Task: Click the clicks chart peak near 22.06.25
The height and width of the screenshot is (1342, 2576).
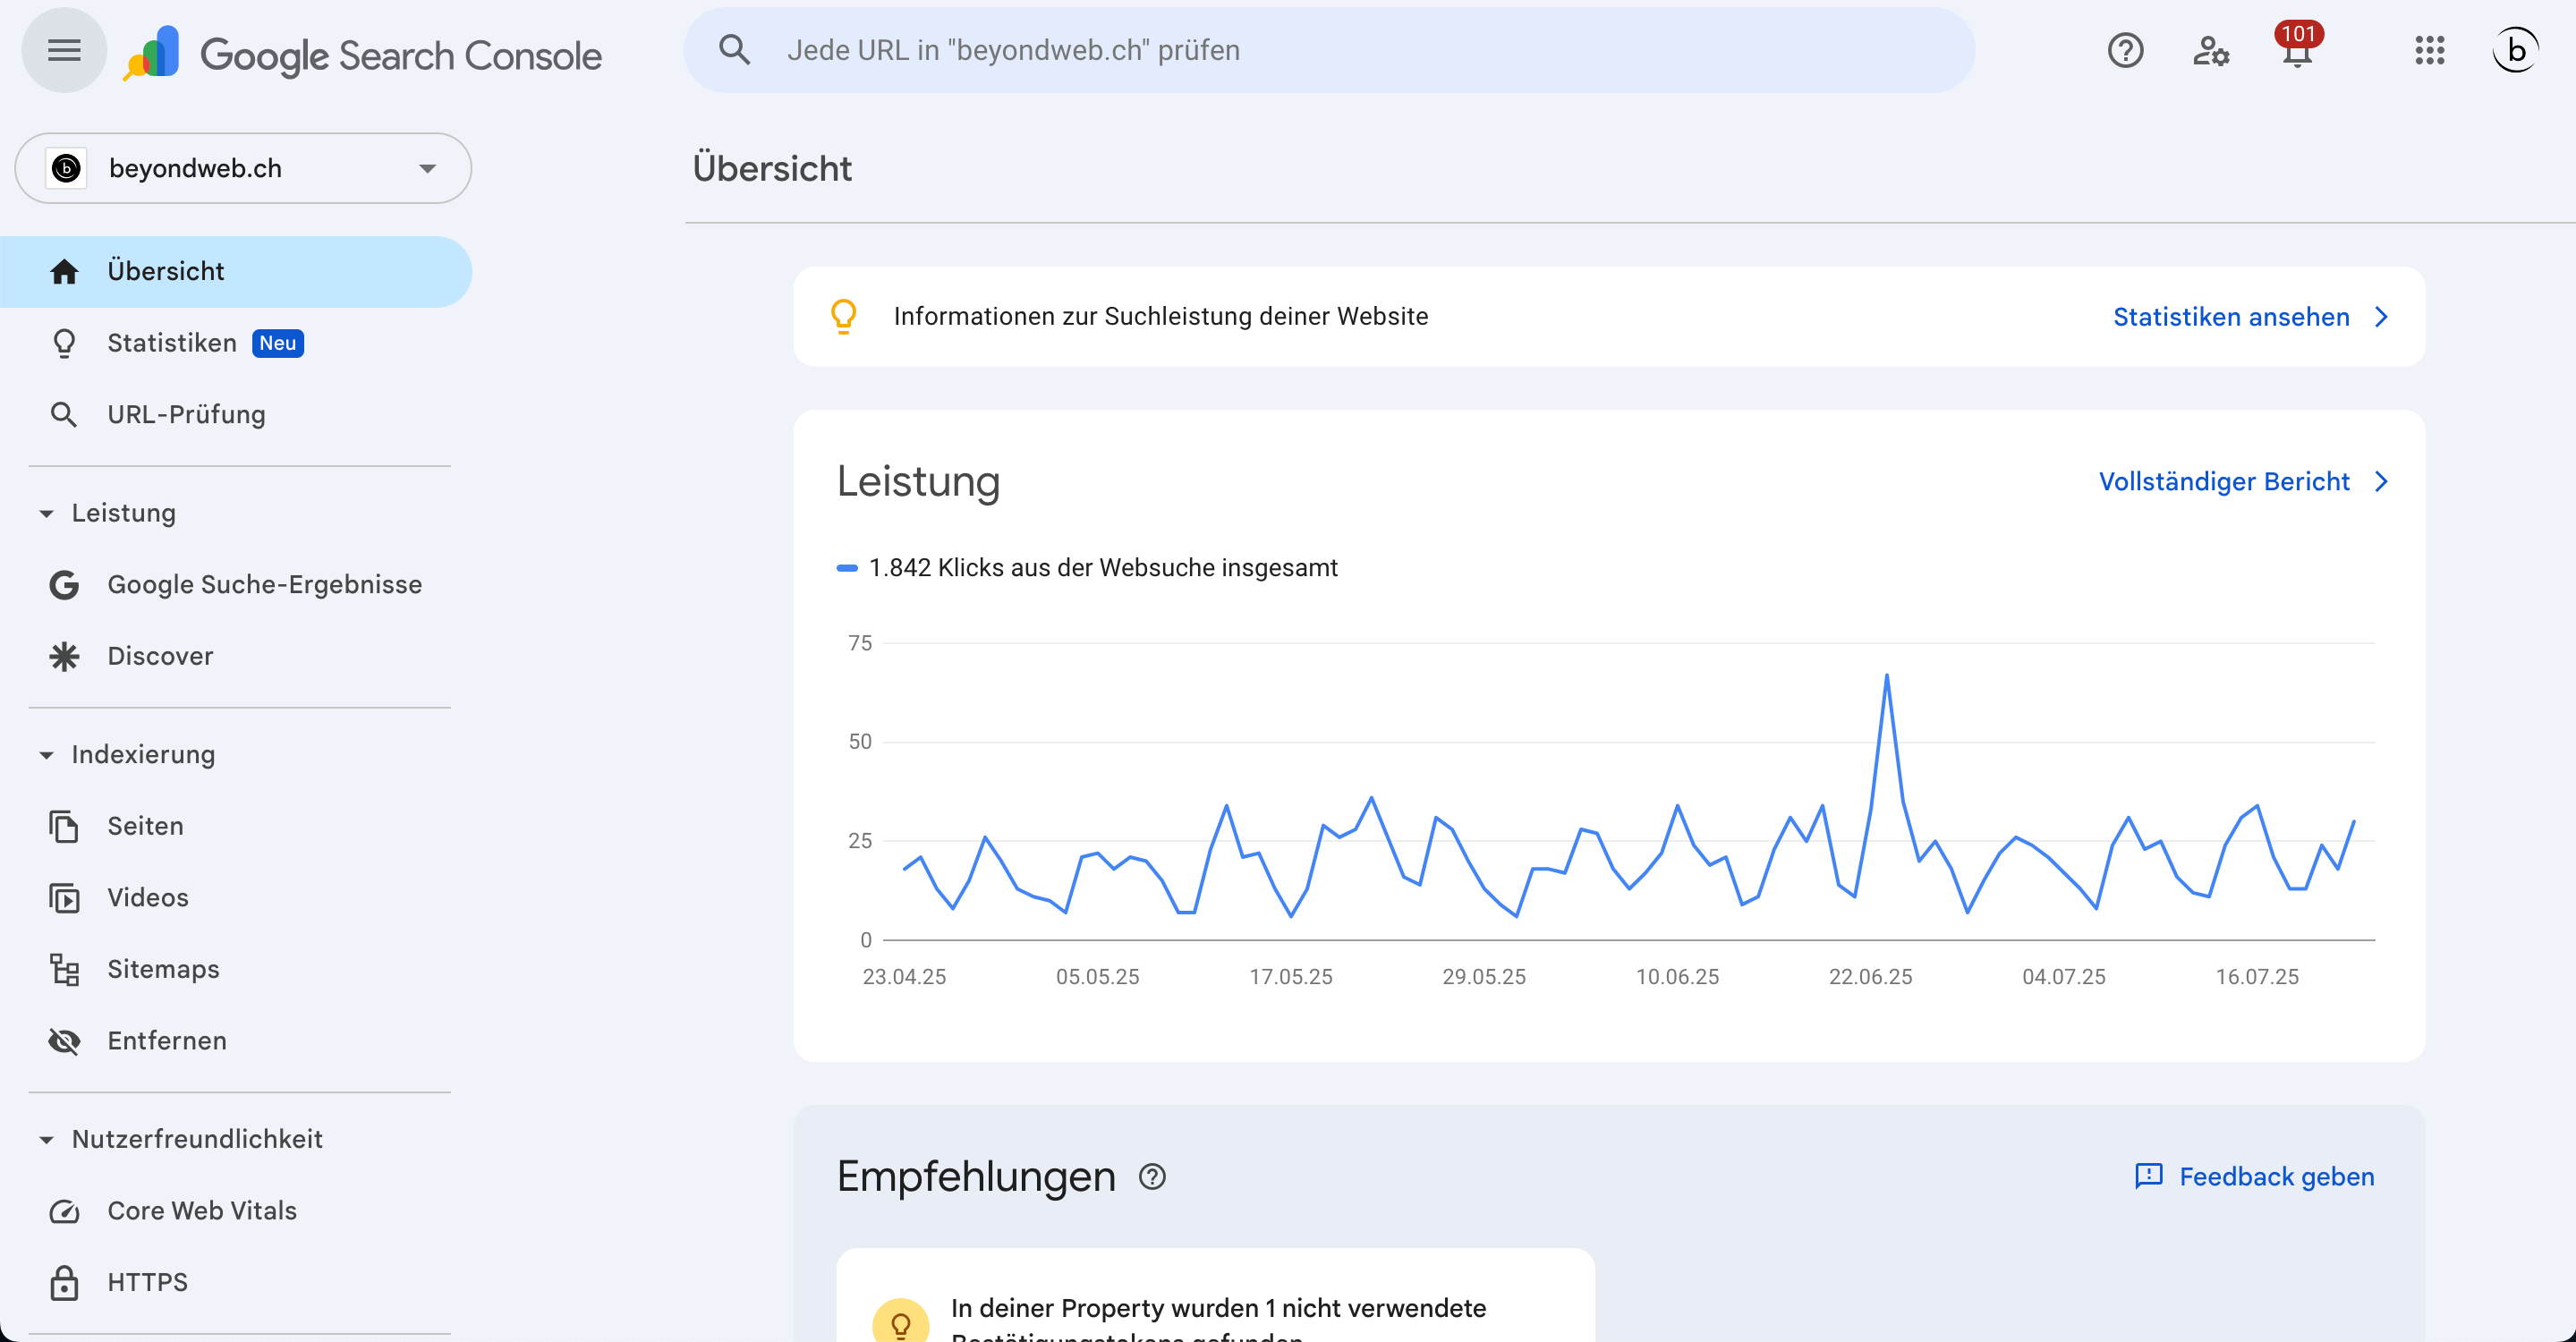Action: [1887, 676]
